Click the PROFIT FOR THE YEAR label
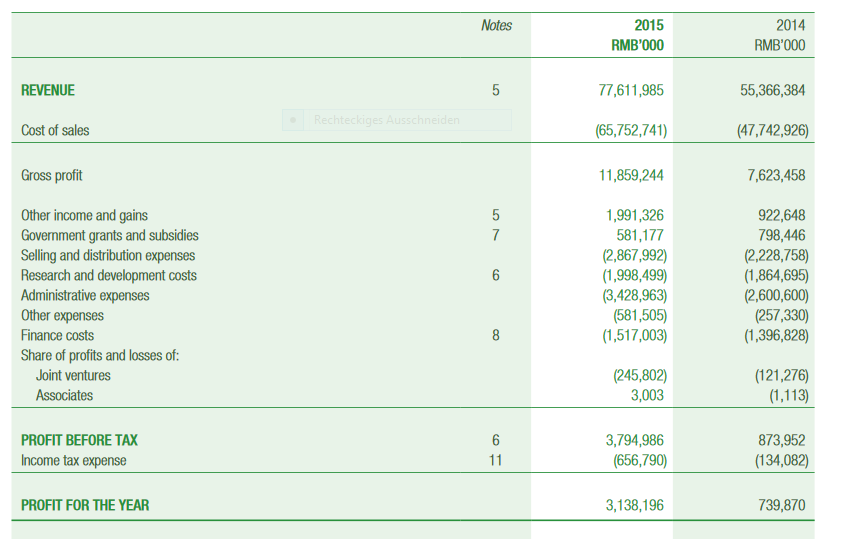861x539 pixels. (x=85, y=505)
